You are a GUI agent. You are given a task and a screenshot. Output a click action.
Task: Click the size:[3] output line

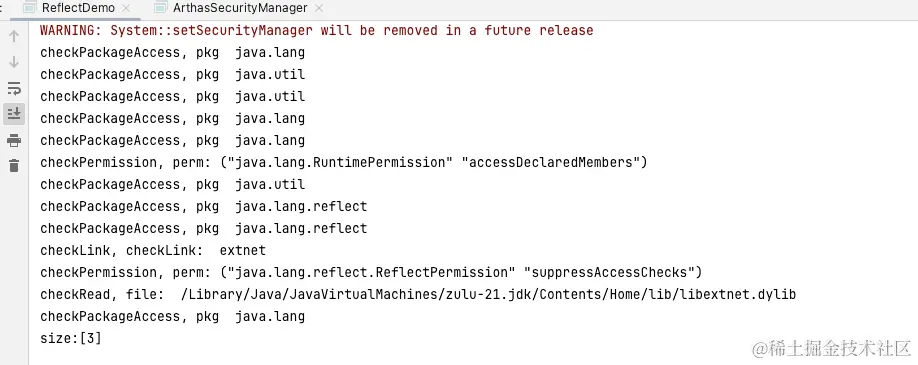click(x=71, y=338)
